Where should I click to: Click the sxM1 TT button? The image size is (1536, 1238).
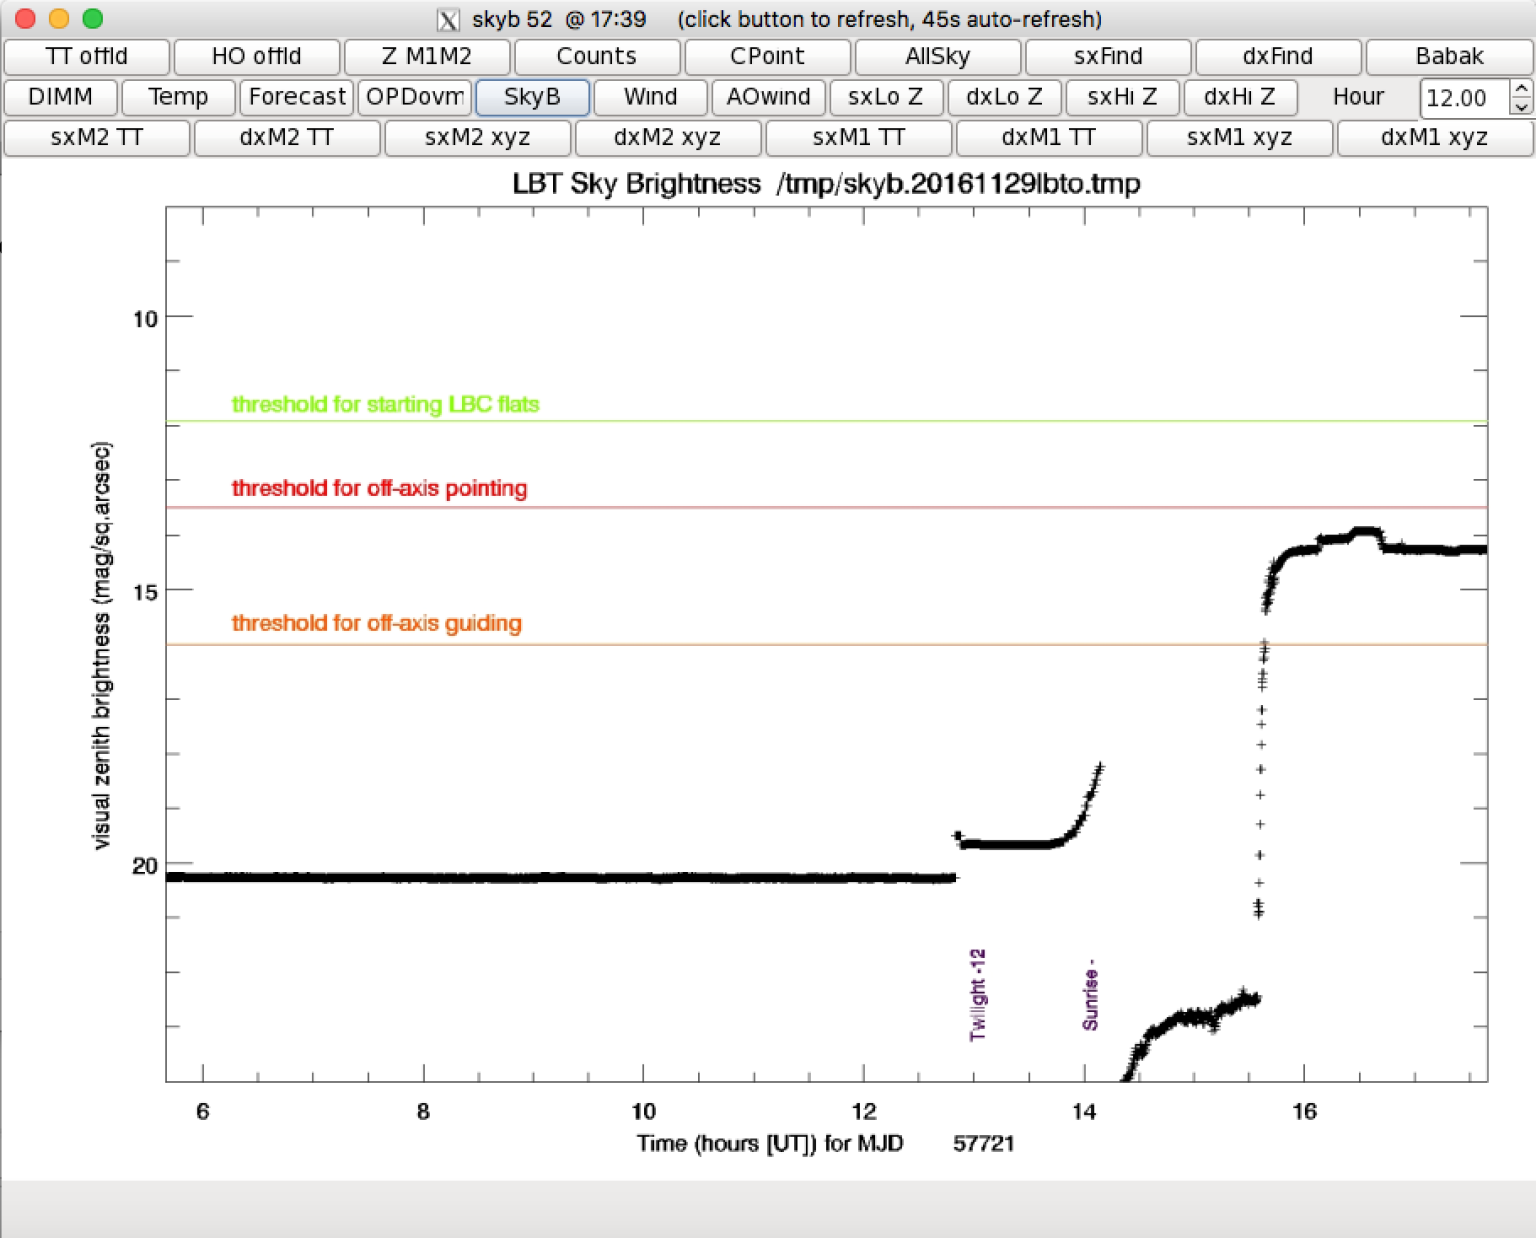859,137
